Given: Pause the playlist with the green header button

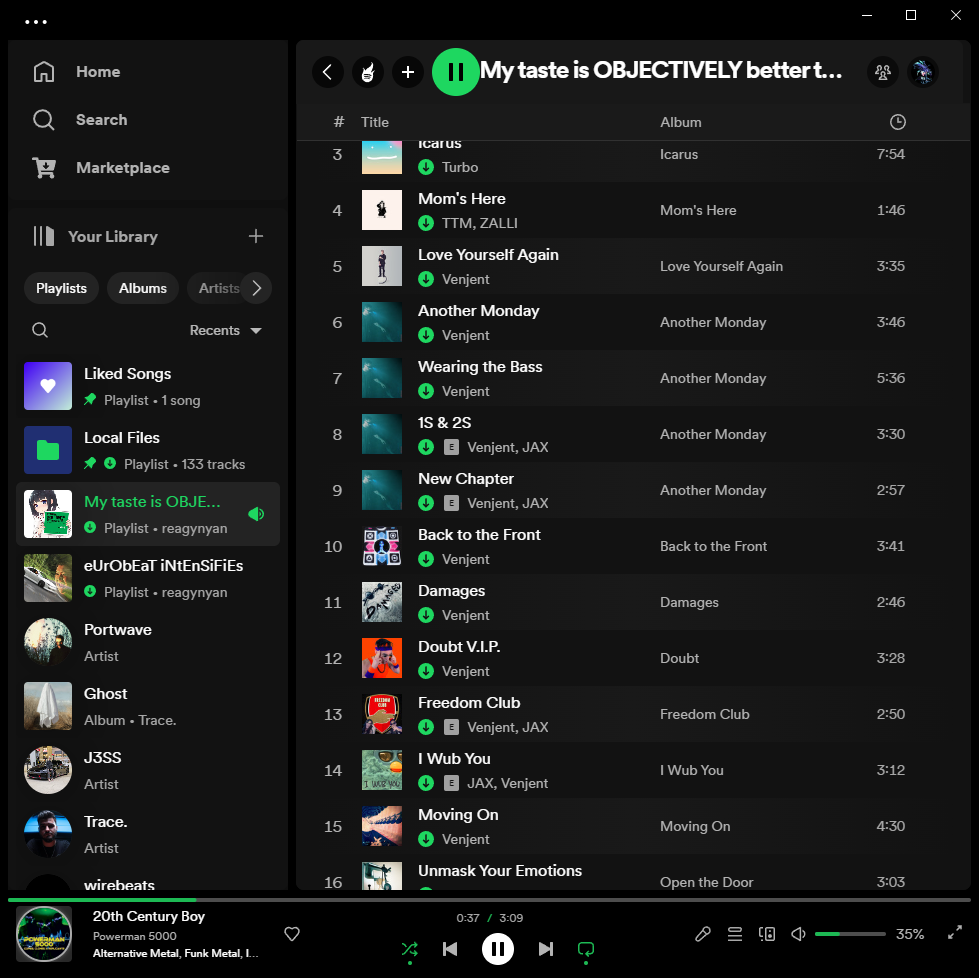Looking at the screenshot, I should click(x=456, y=72).
